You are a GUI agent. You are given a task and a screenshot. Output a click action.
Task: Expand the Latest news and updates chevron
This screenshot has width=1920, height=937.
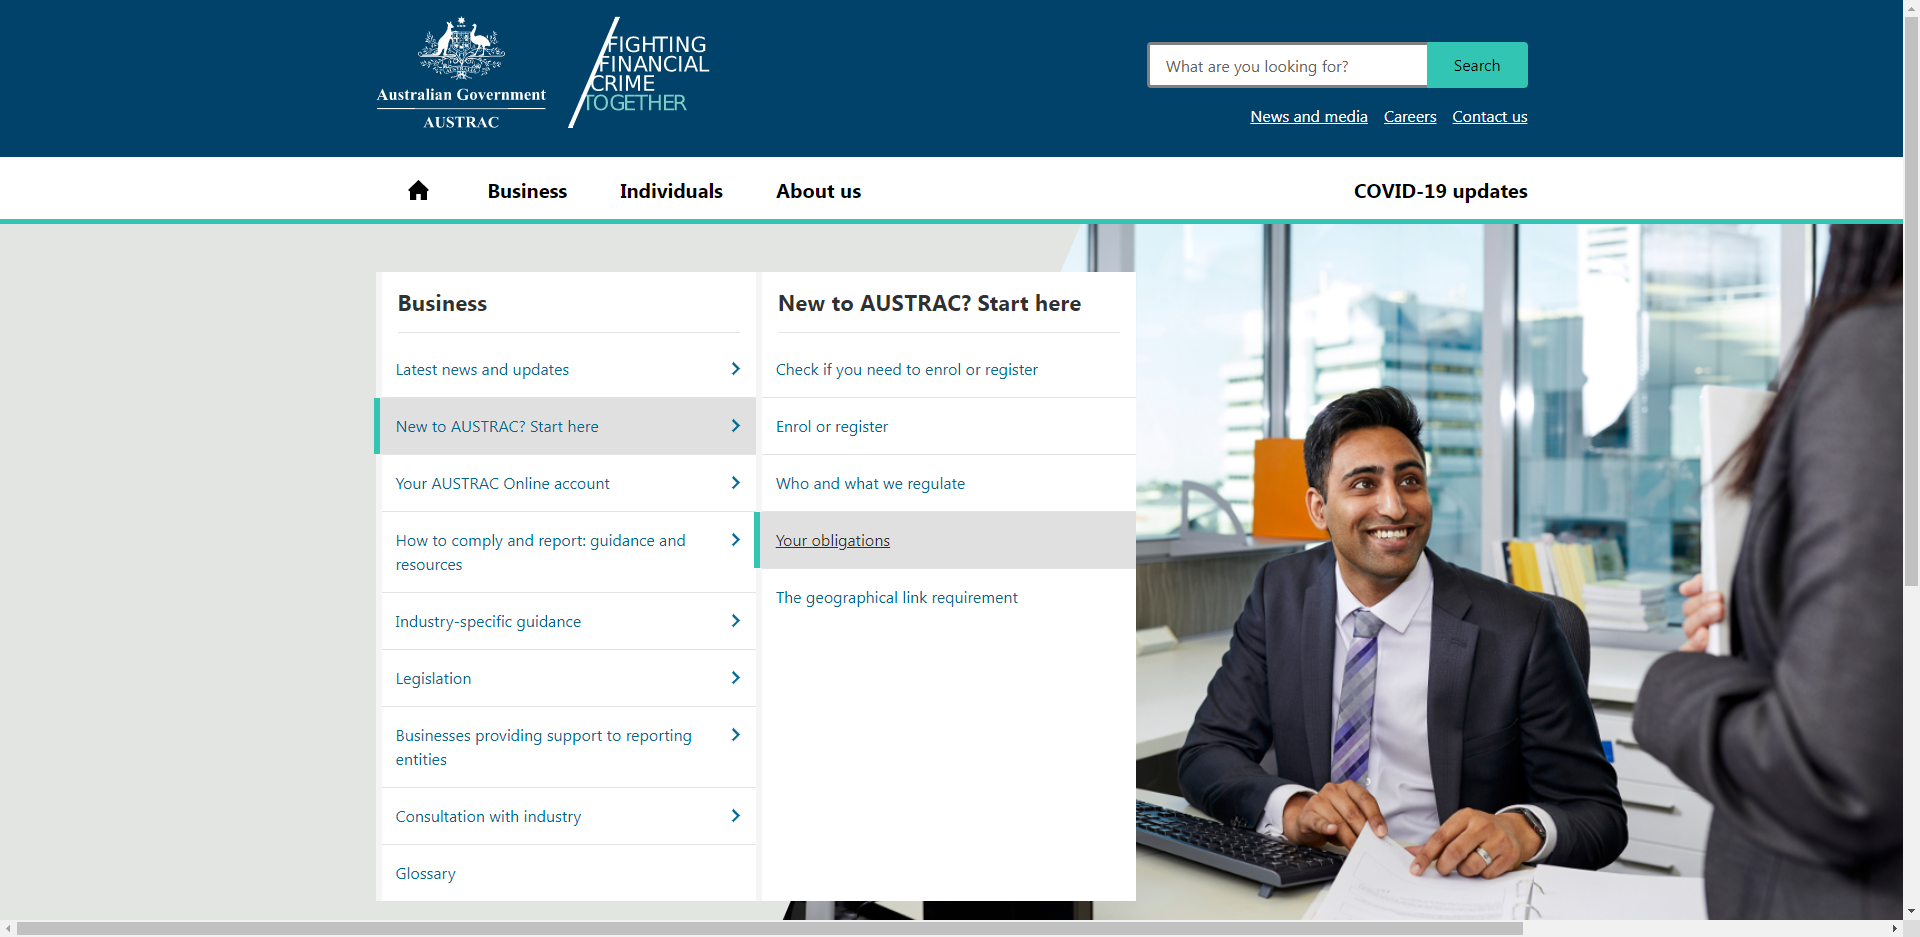click(x=735, y=369)
